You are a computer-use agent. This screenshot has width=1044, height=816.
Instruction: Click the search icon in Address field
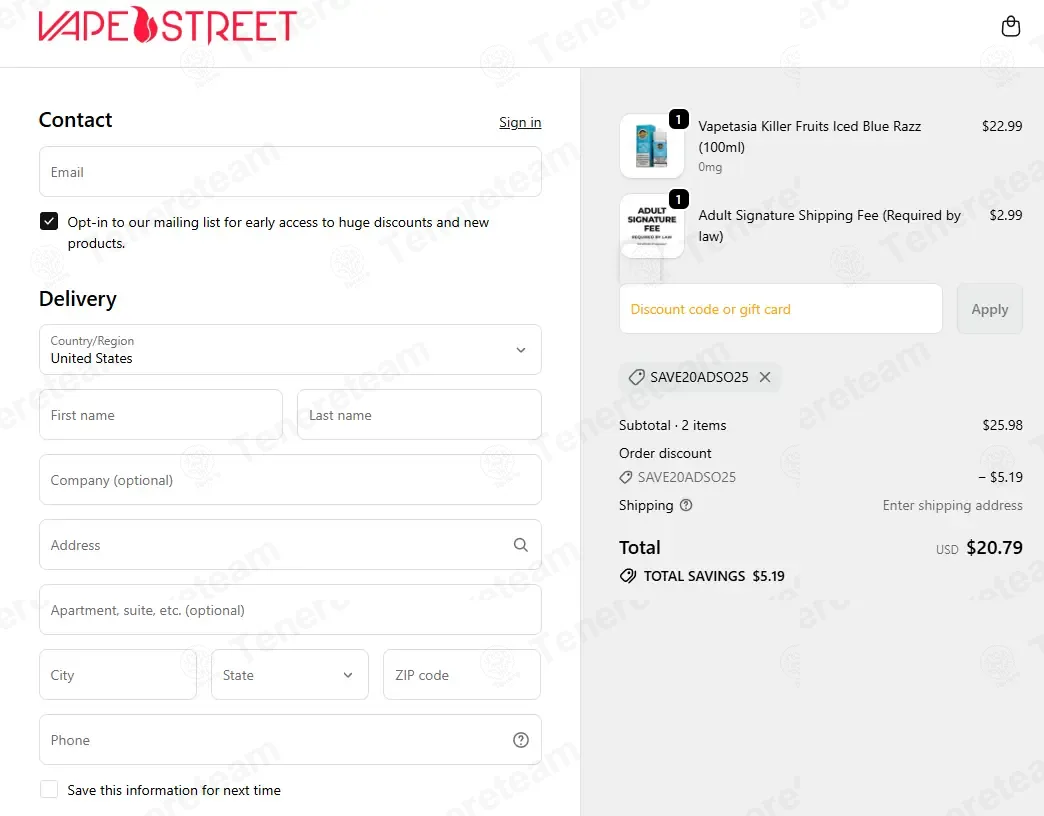(521, 544)
